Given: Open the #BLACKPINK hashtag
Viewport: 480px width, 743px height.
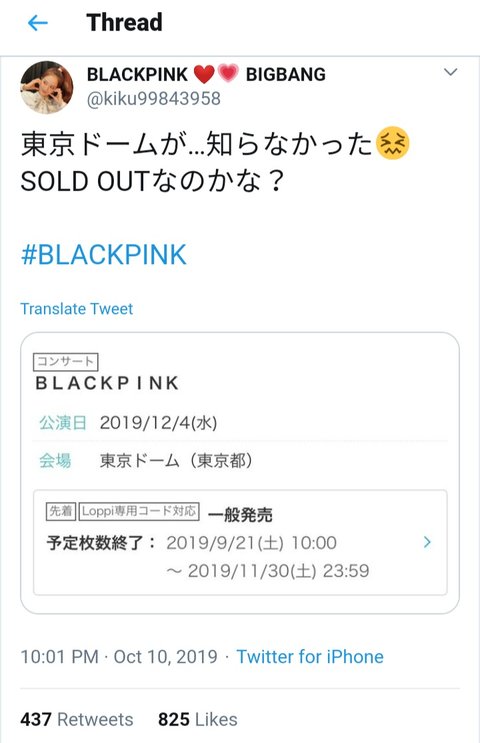Looking at the screenshot, I should [104, 254].
